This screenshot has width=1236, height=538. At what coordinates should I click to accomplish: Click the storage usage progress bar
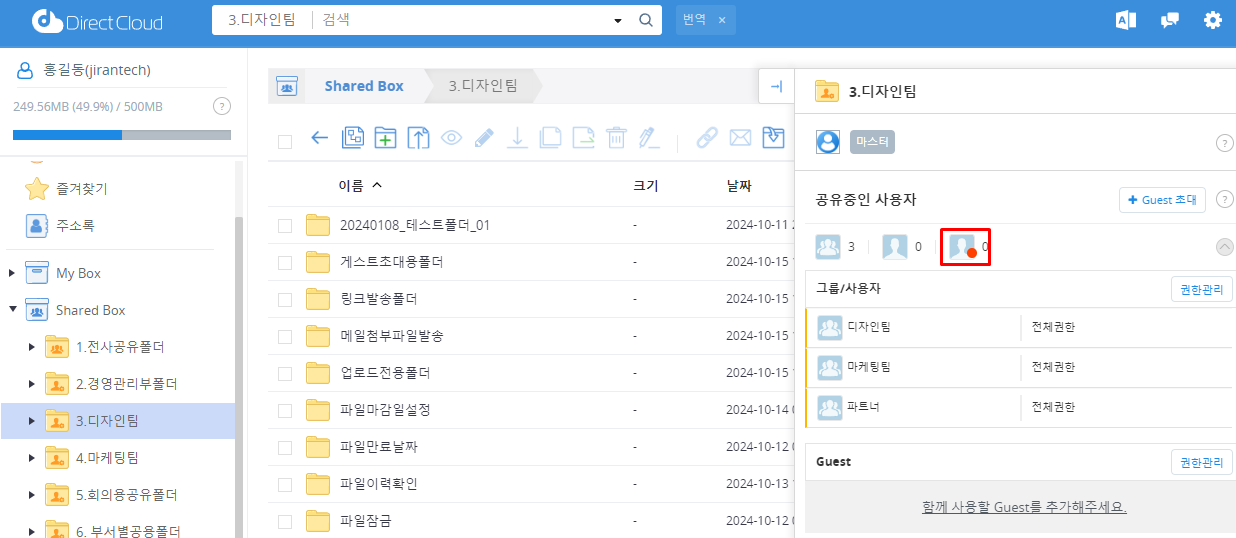coord(122,135)
